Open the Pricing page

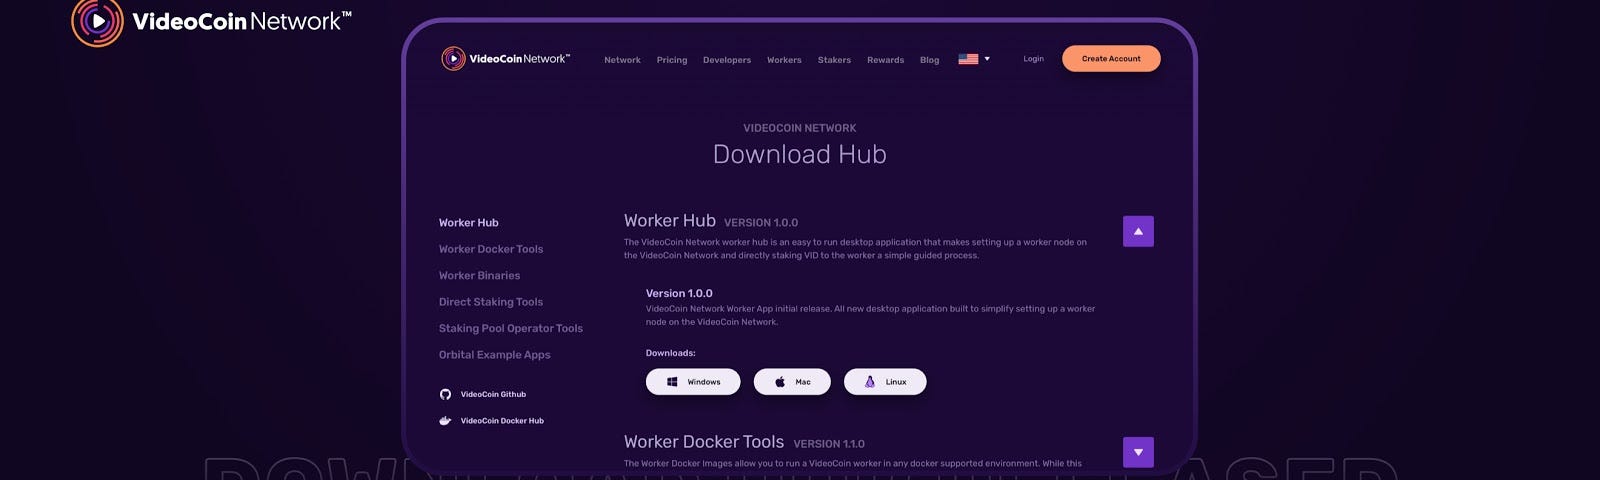[672, 60]
